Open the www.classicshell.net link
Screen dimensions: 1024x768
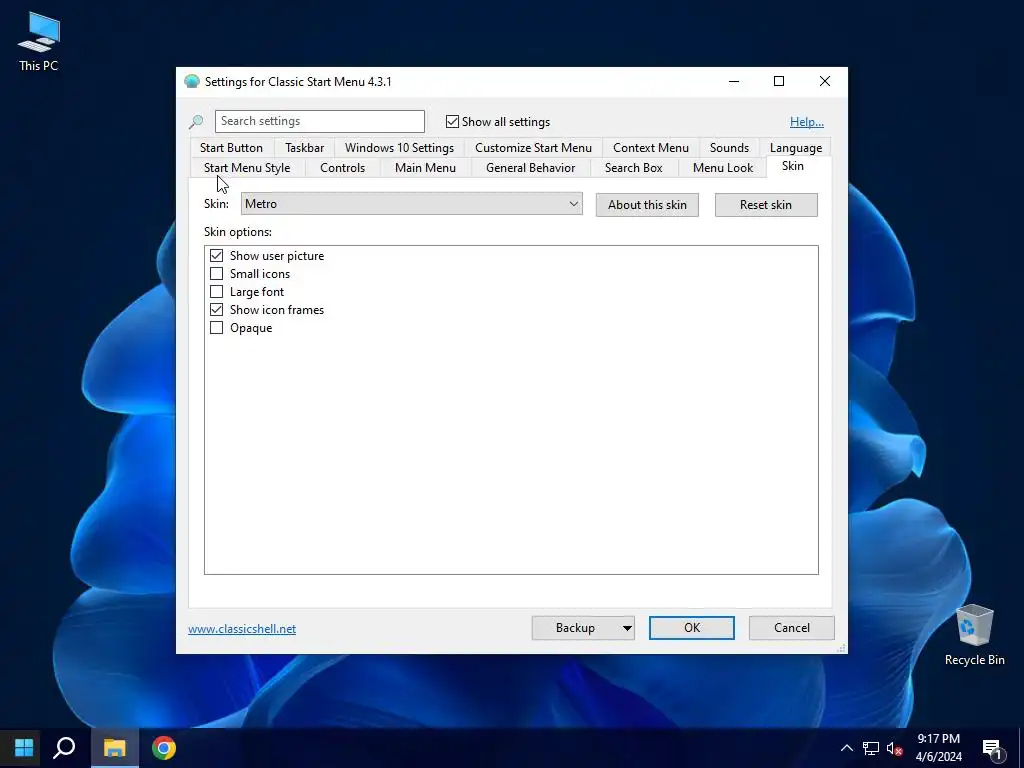coord(242,629)
